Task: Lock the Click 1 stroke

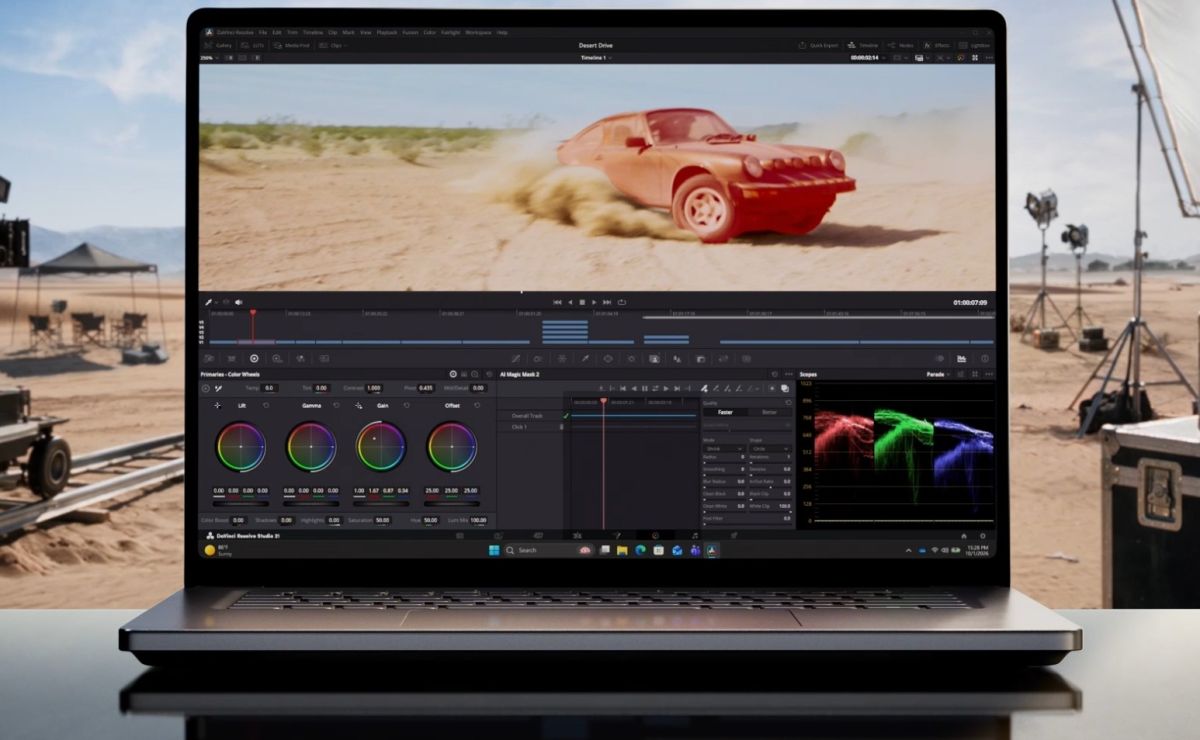Action: coord(561,427)
